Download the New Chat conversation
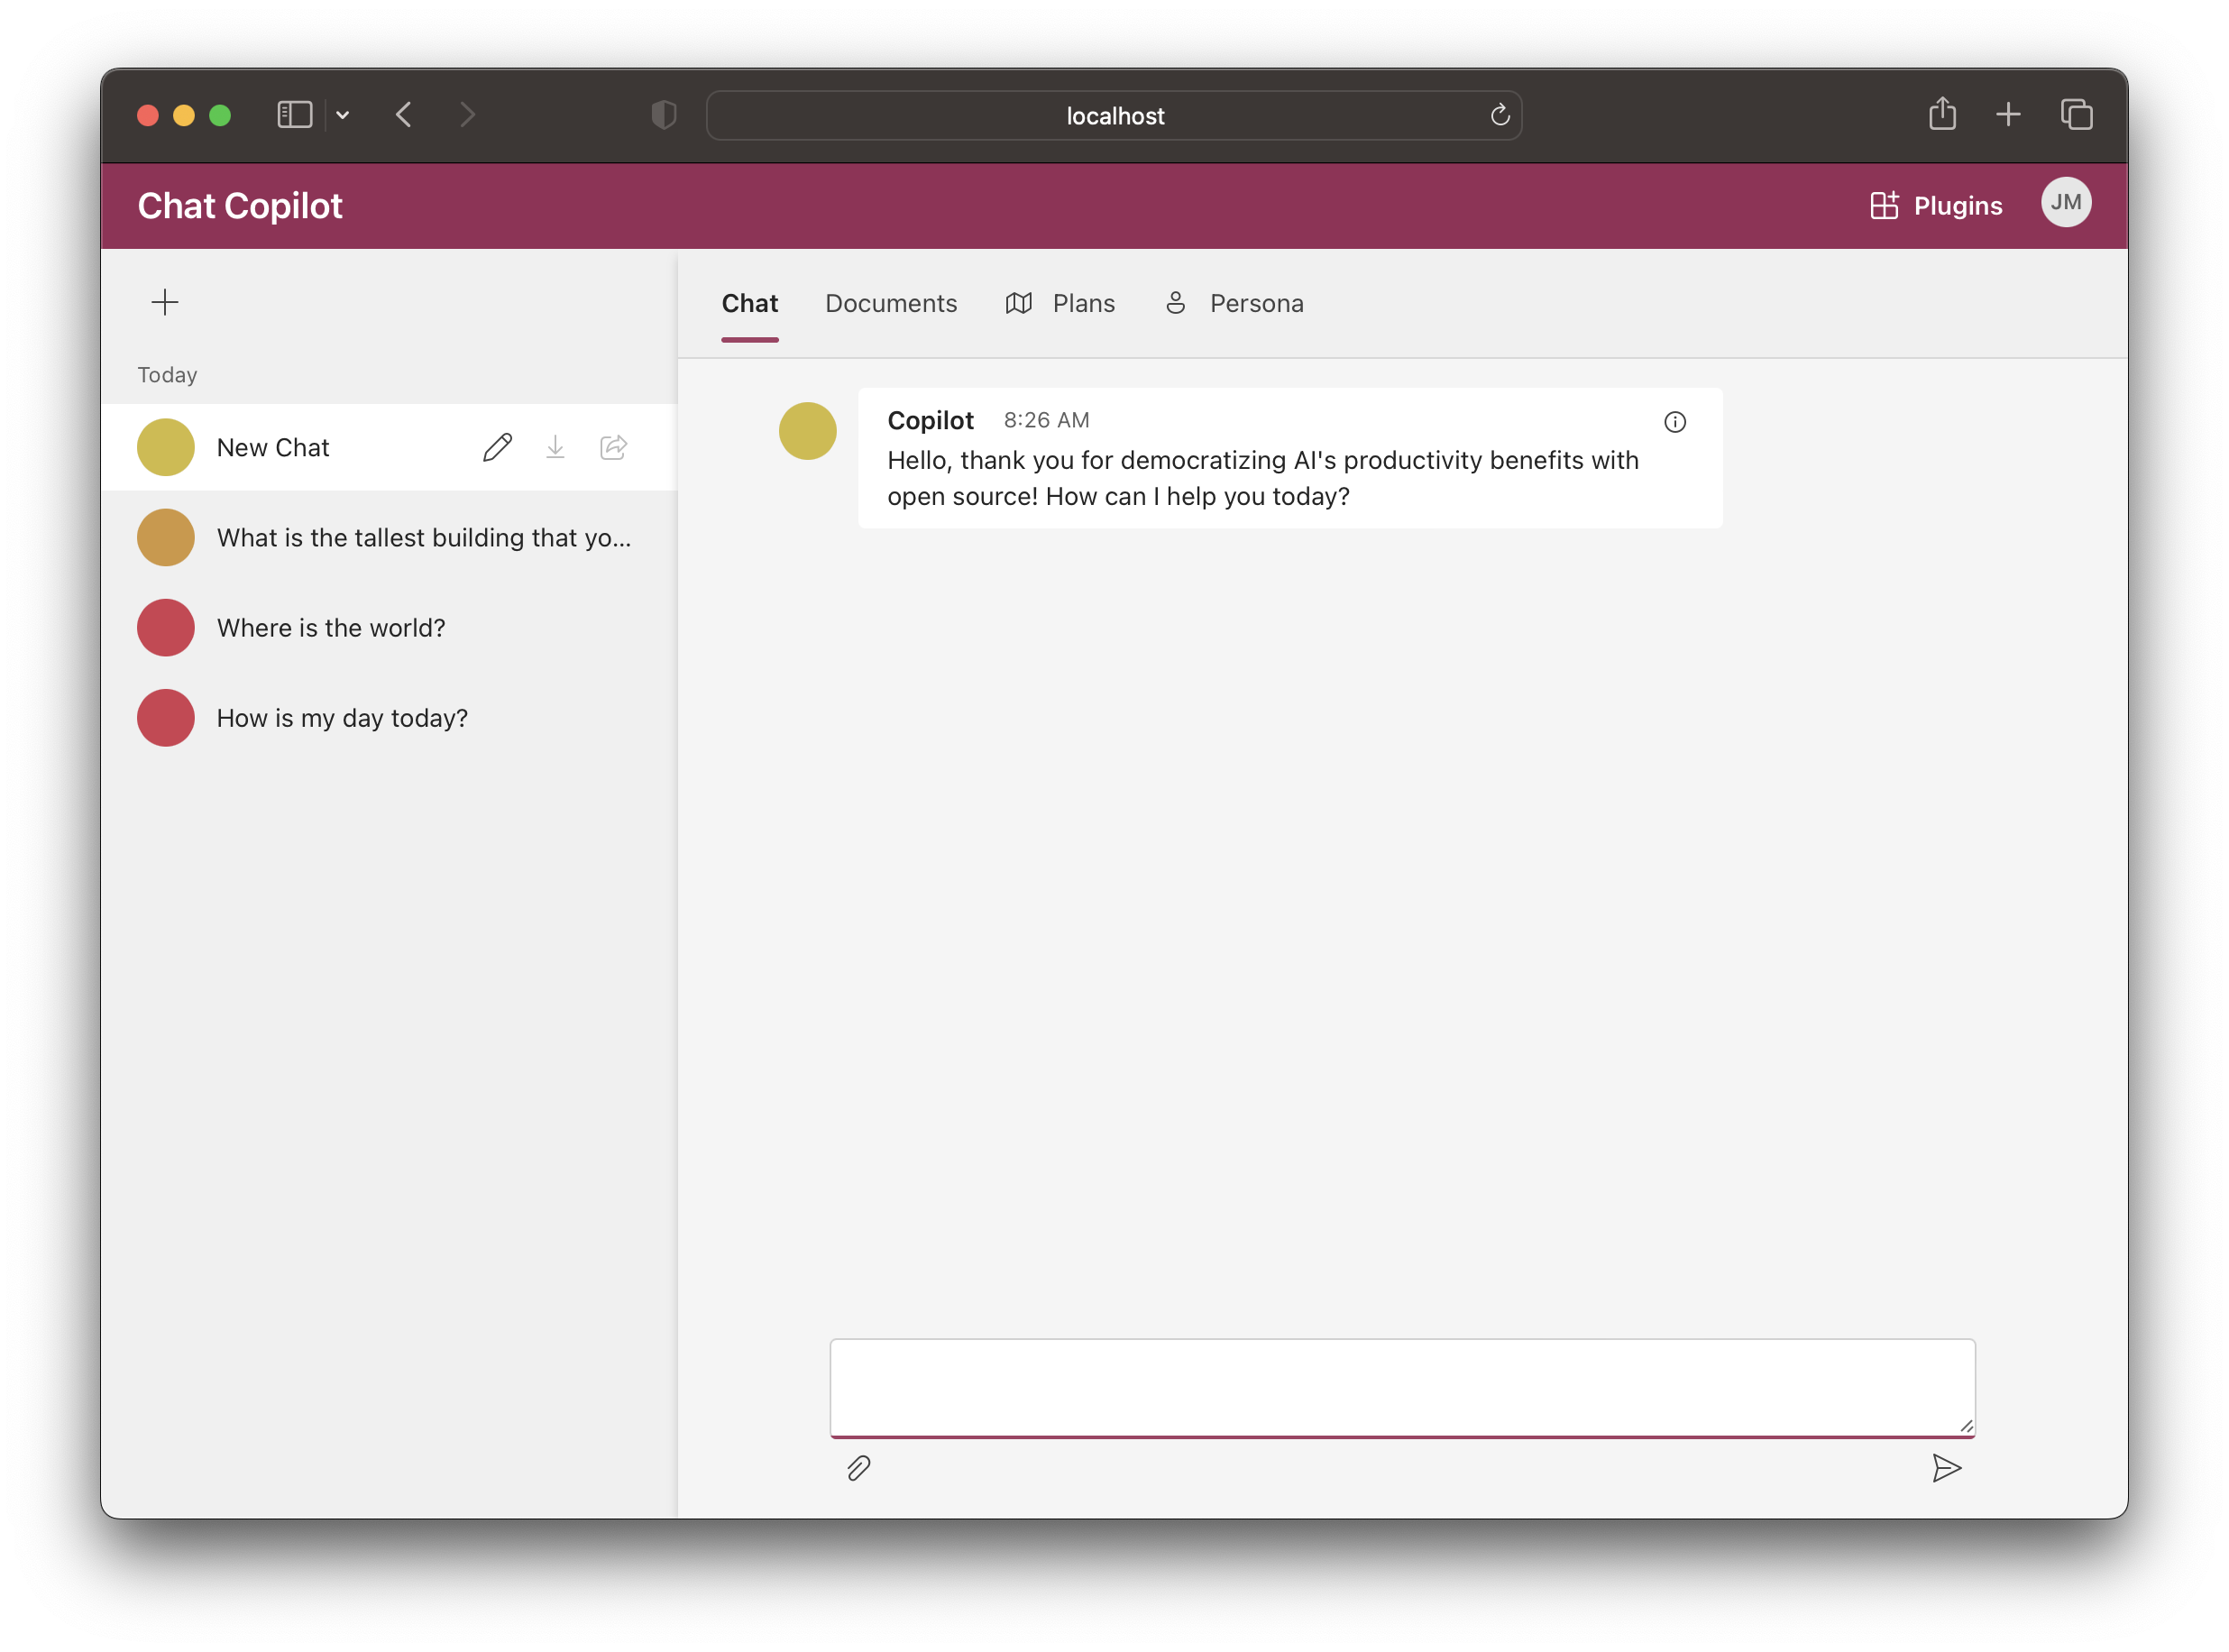This screenshot has width=2229, height=1652. pos(555,447)
